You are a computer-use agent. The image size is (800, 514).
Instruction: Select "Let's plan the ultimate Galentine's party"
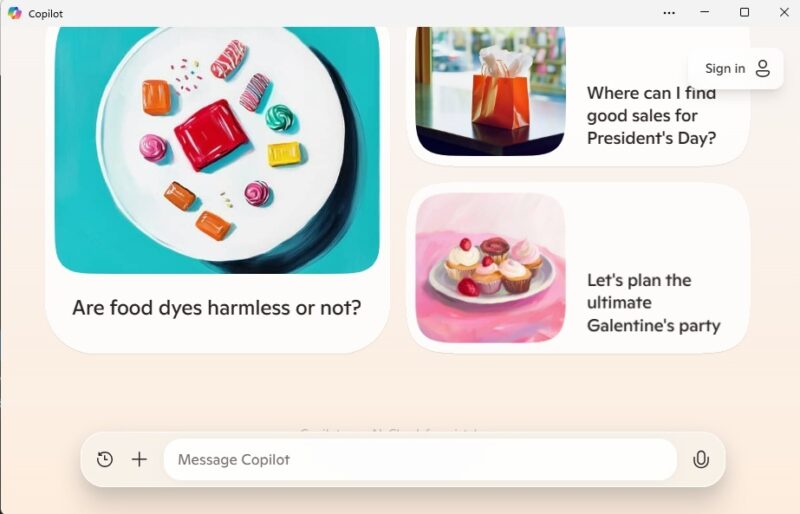pyautogui.click(x=654, y=303)
